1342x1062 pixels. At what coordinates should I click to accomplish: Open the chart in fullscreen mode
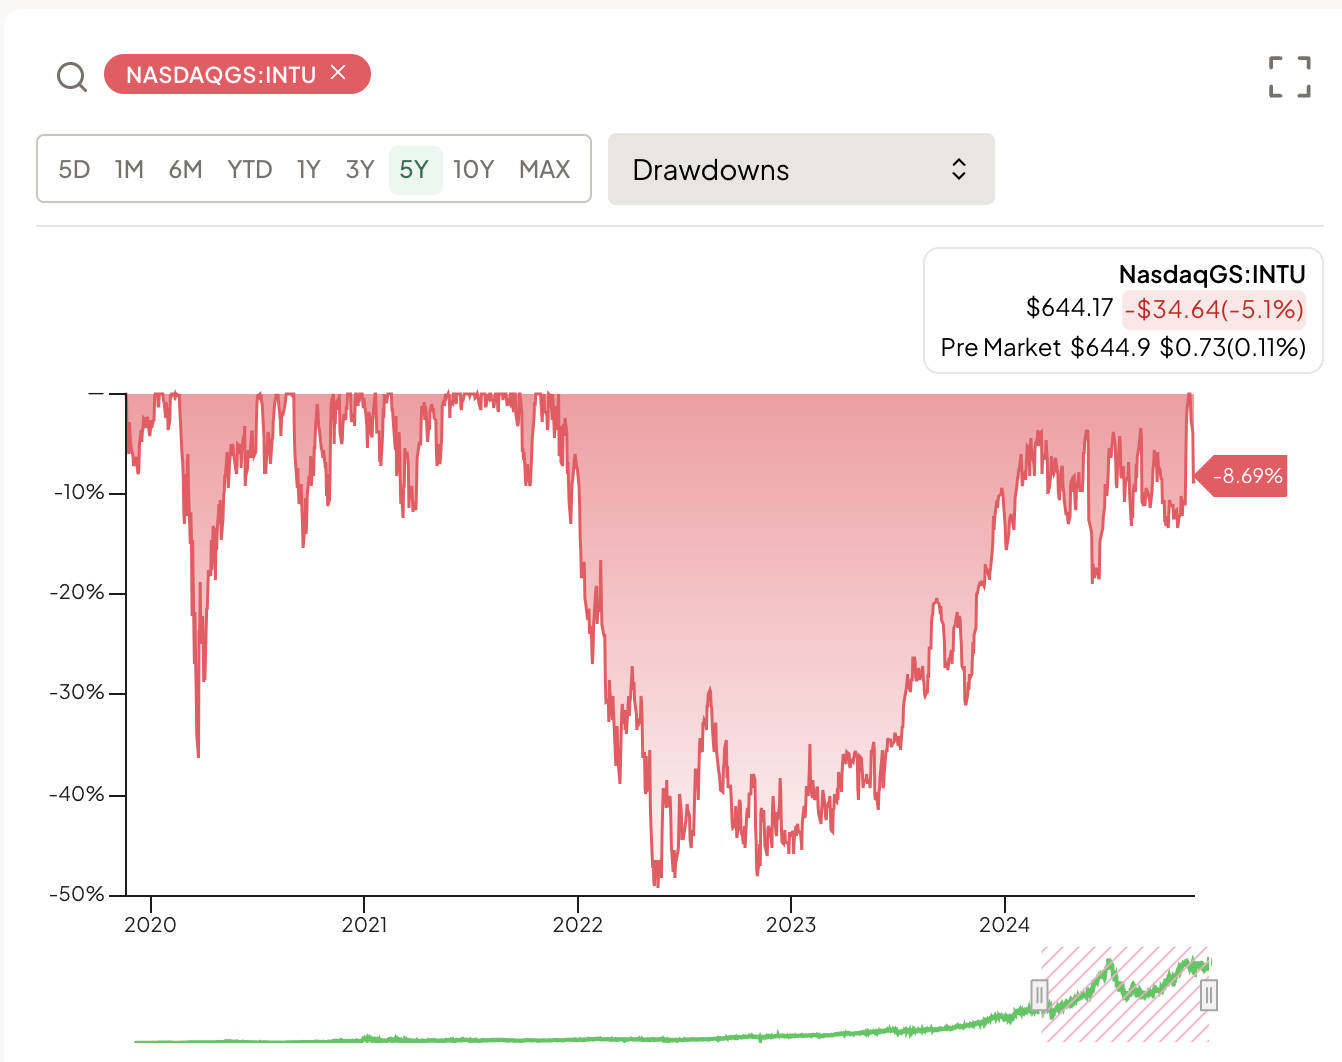(1289, 77)
